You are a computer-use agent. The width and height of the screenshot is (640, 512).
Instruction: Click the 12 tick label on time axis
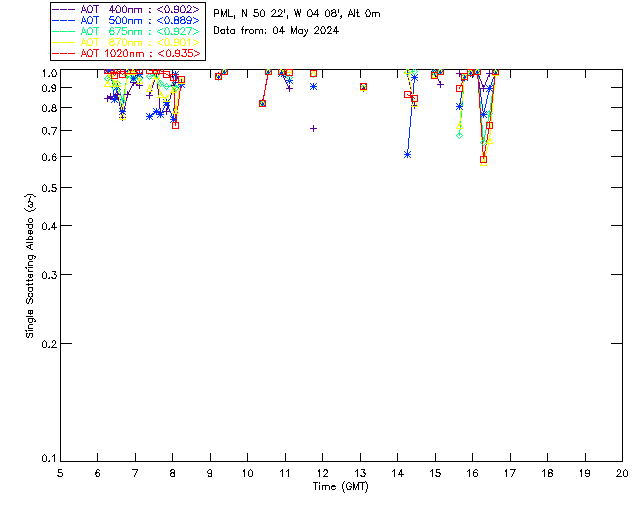(322, 473)
